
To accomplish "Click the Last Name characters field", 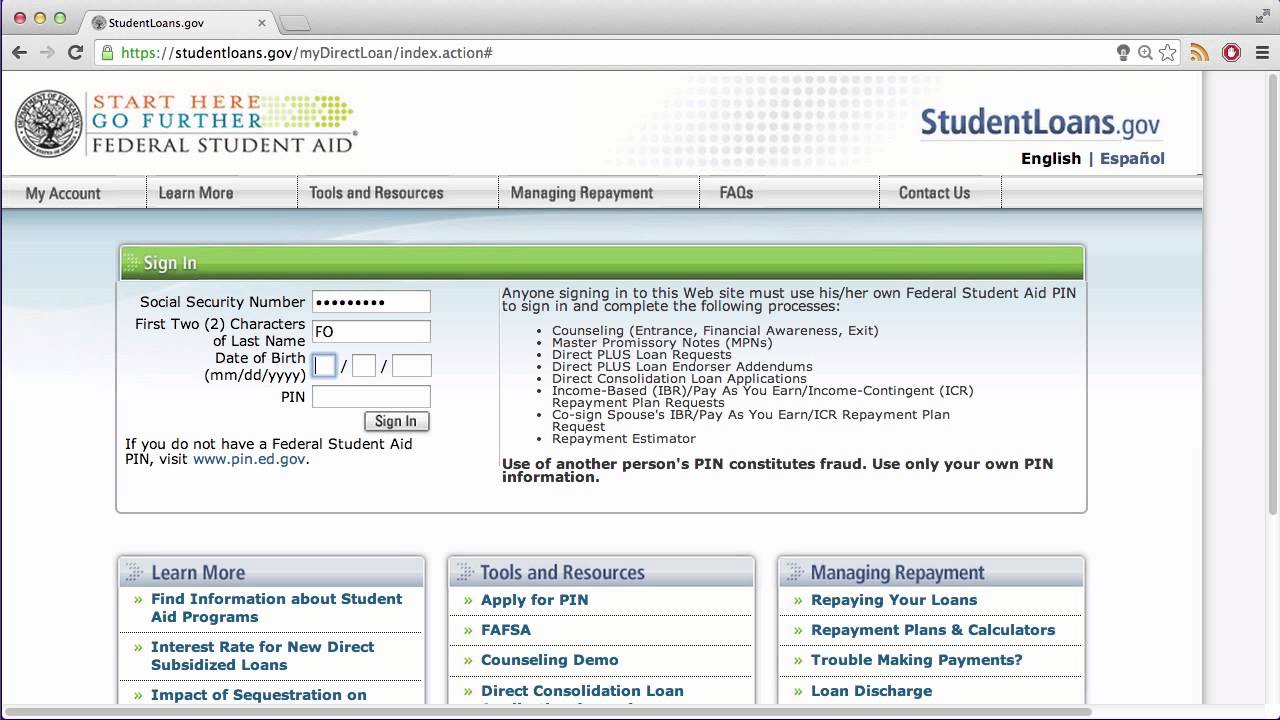I will click(371, 332).
